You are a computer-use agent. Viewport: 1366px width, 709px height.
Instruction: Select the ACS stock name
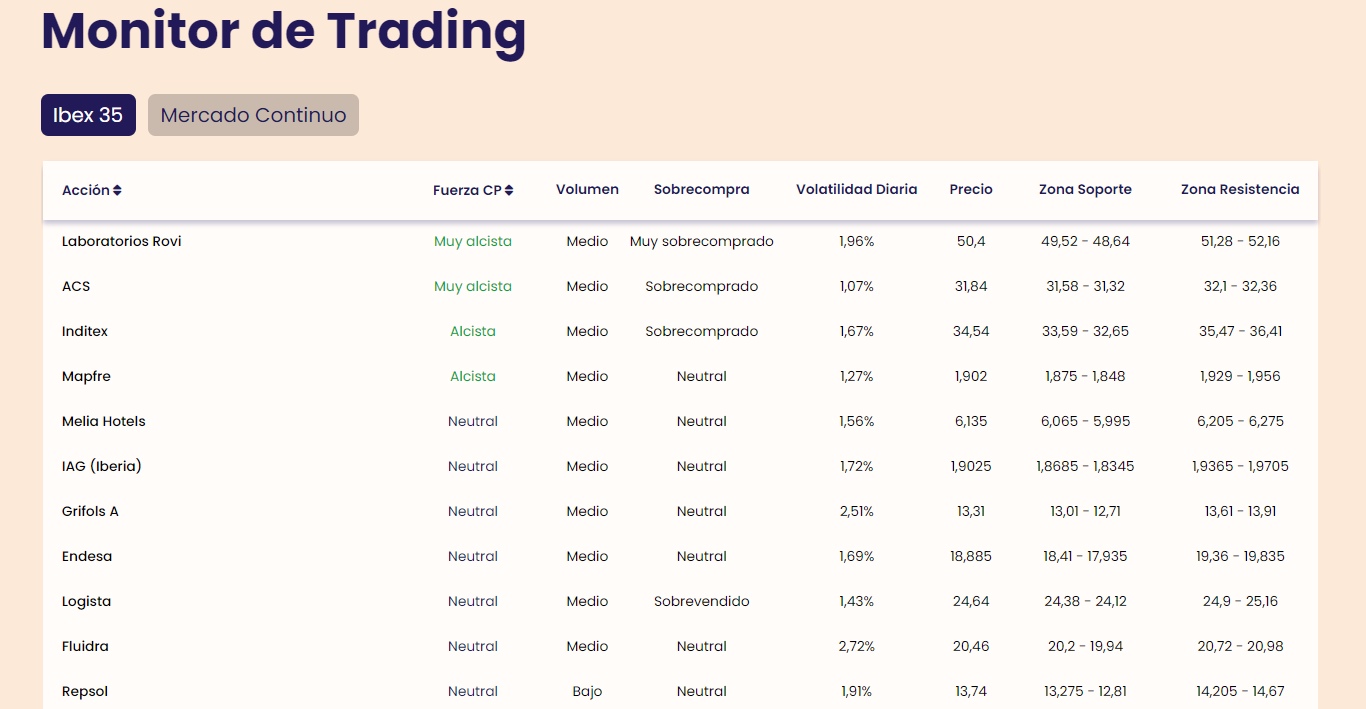pos(76,286)
